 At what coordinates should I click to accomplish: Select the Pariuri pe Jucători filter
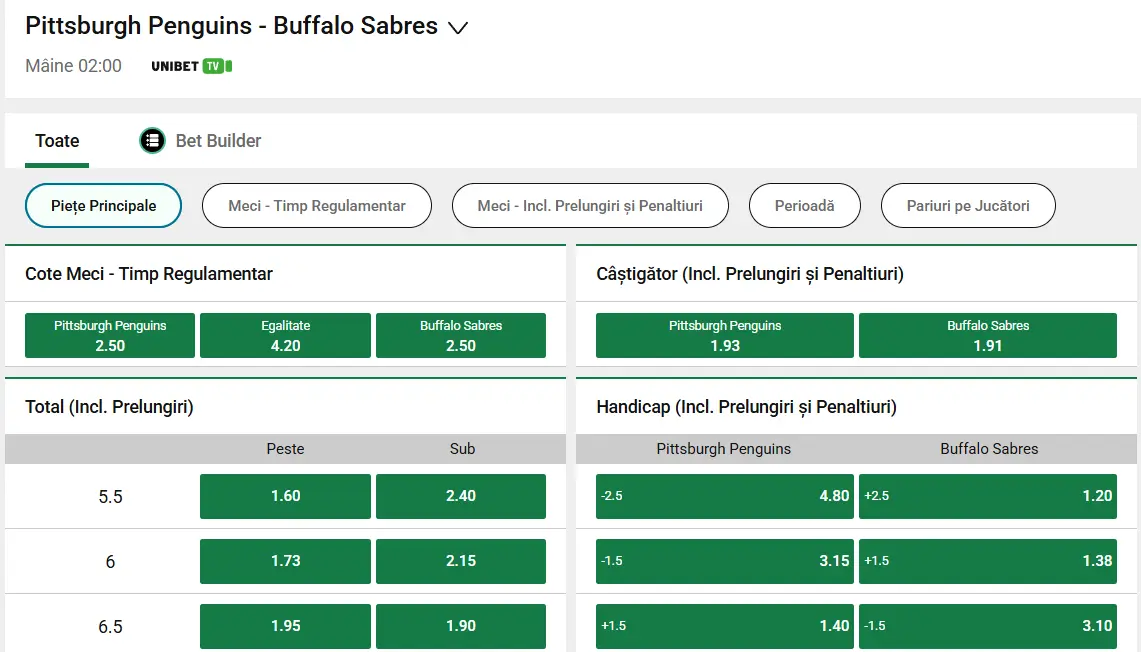coord(968,205)
